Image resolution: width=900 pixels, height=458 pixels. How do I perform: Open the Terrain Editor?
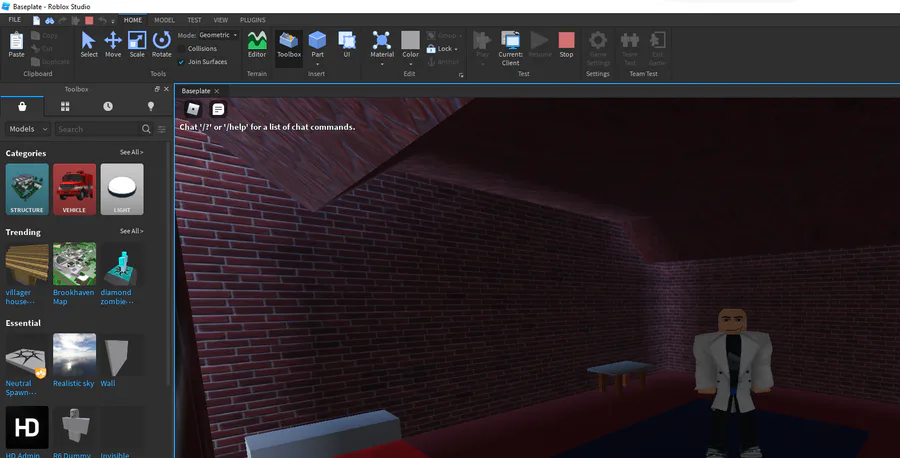point(257,44)
